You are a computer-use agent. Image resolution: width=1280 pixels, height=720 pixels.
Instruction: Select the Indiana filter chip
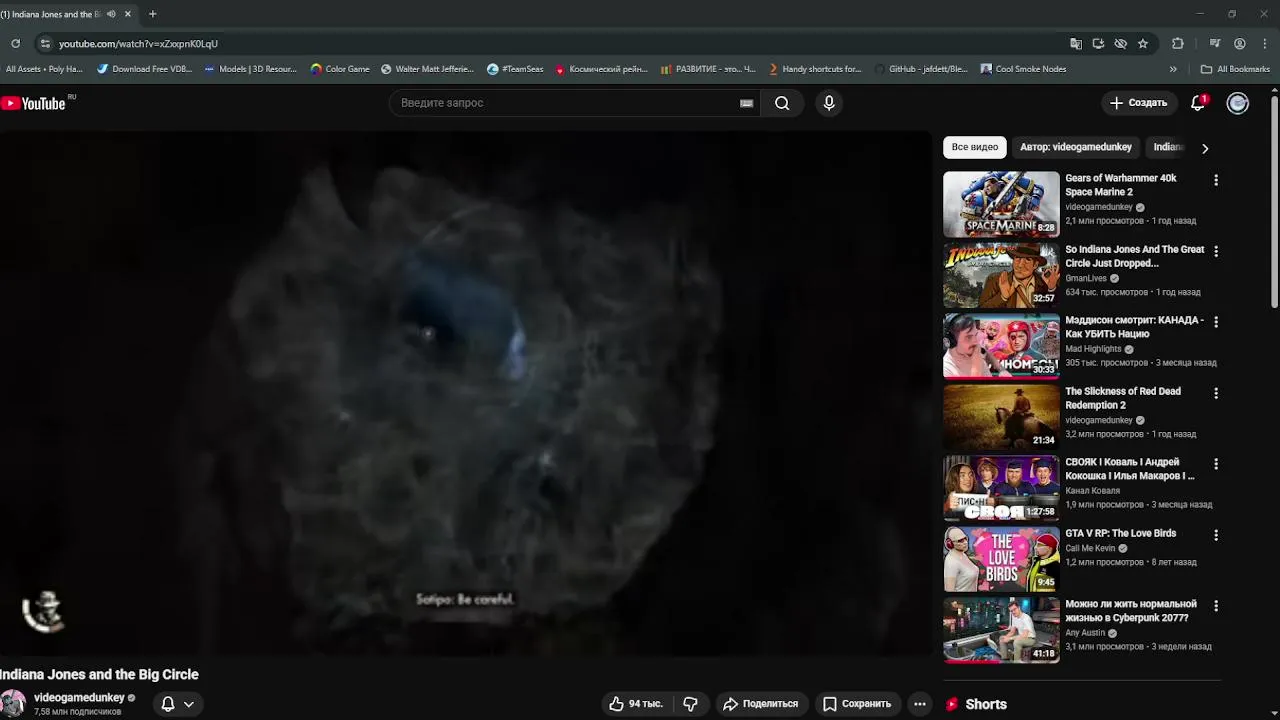1168,147
